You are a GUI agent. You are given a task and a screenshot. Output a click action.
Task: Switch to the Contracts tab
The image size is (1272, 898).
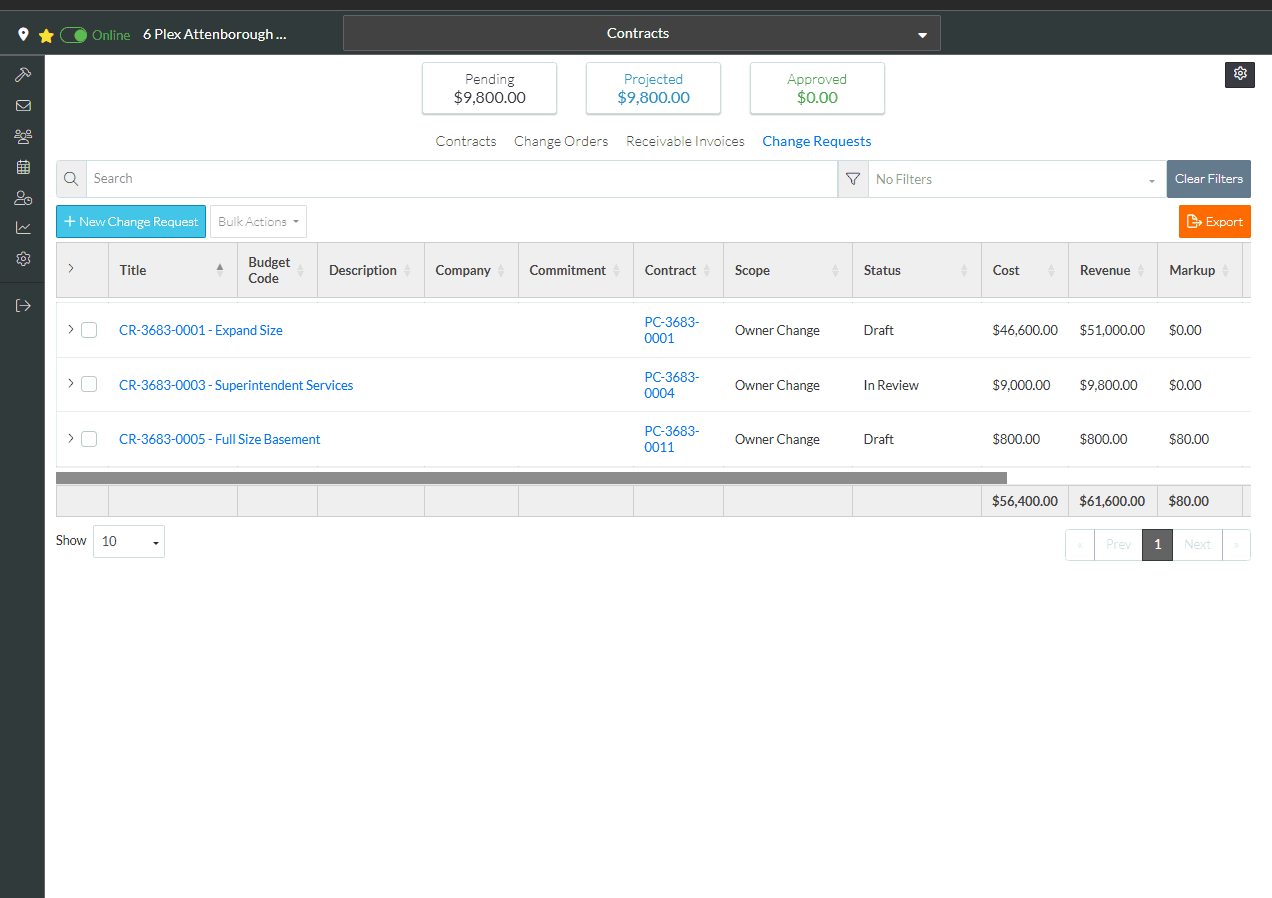[466, 141]
